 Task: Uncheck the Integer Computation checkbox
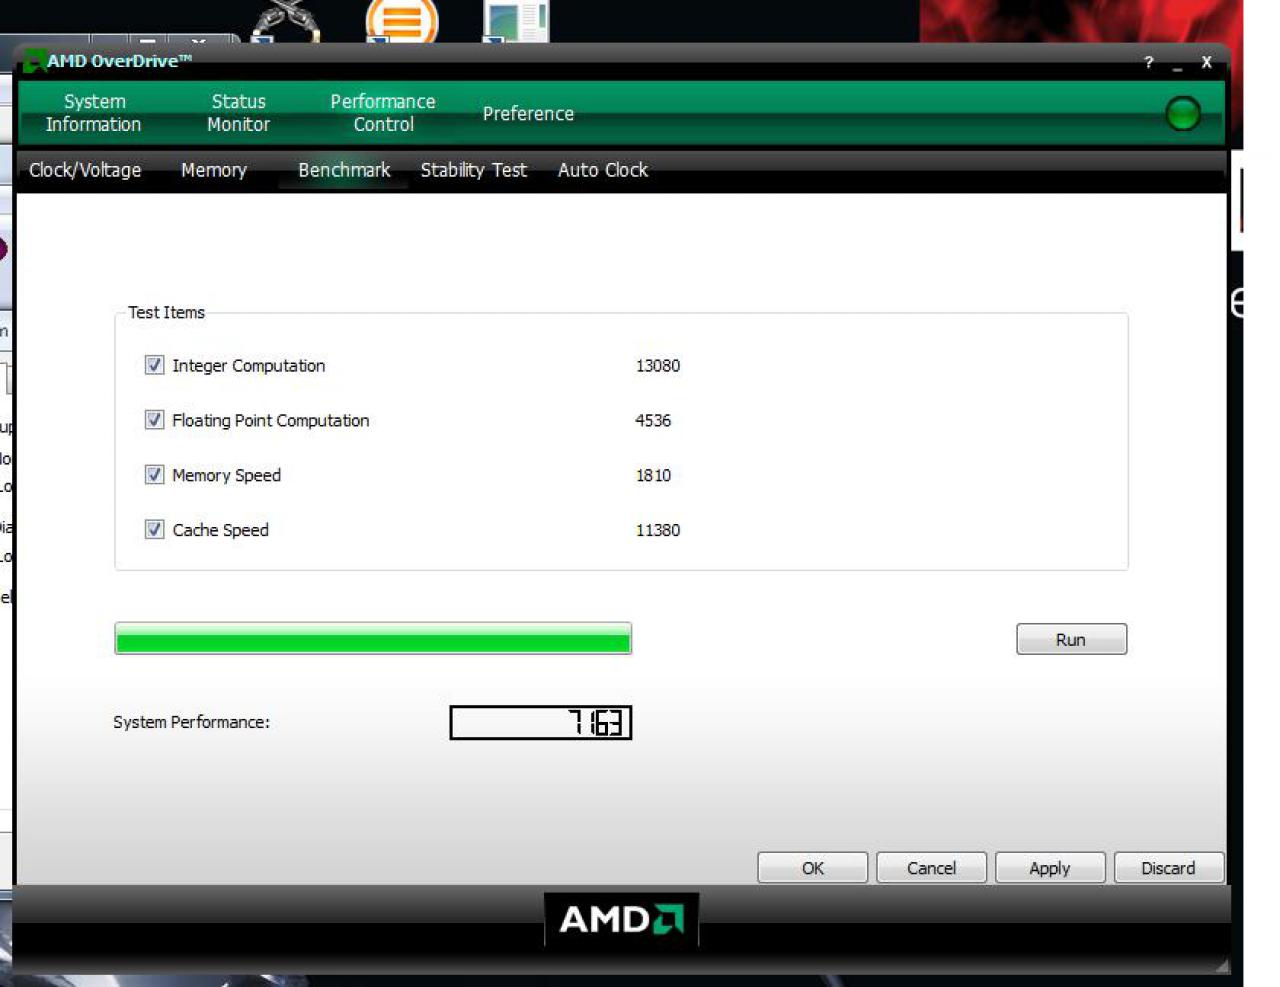[x=154, y=365]
